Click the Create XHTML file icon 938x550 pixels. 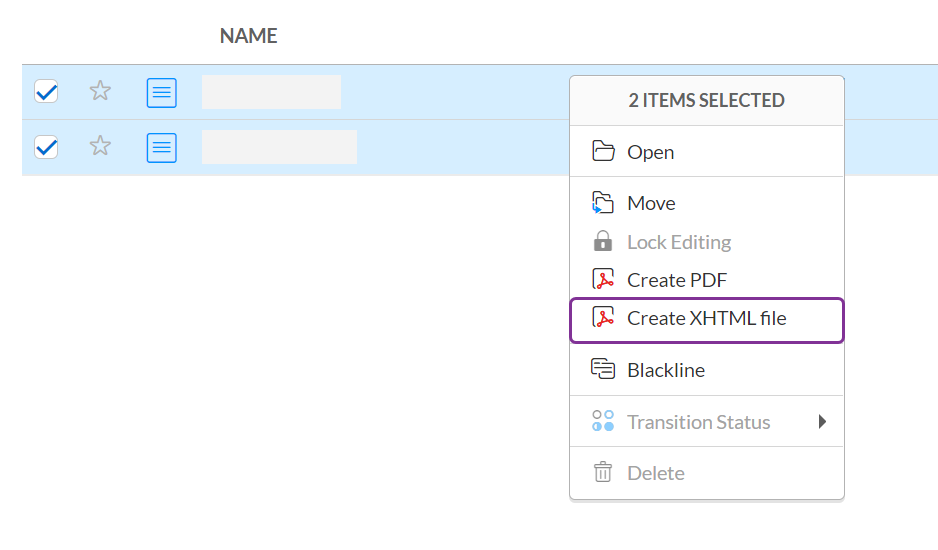[x=603, y=317]
